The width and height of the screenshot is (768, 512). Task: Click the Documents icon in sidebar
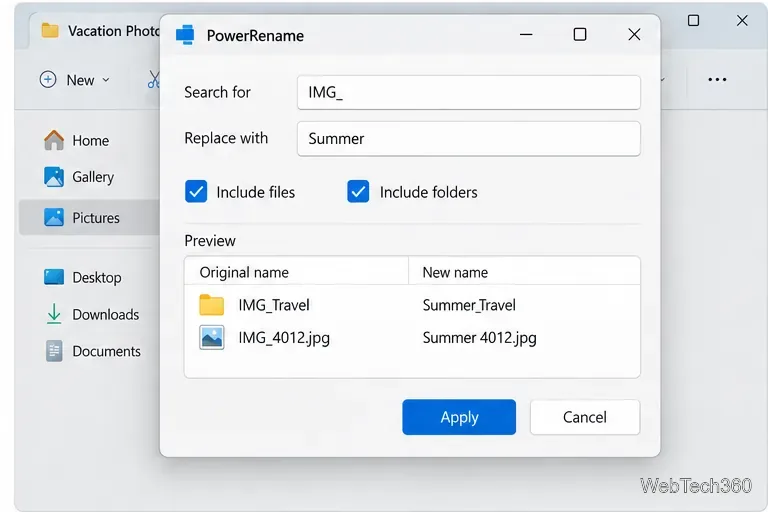point(54,351)
